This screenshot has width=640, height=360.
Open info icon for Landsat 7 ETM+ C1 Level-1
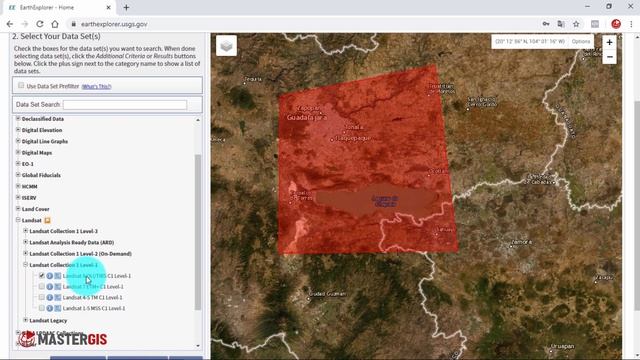pos(50,287)
